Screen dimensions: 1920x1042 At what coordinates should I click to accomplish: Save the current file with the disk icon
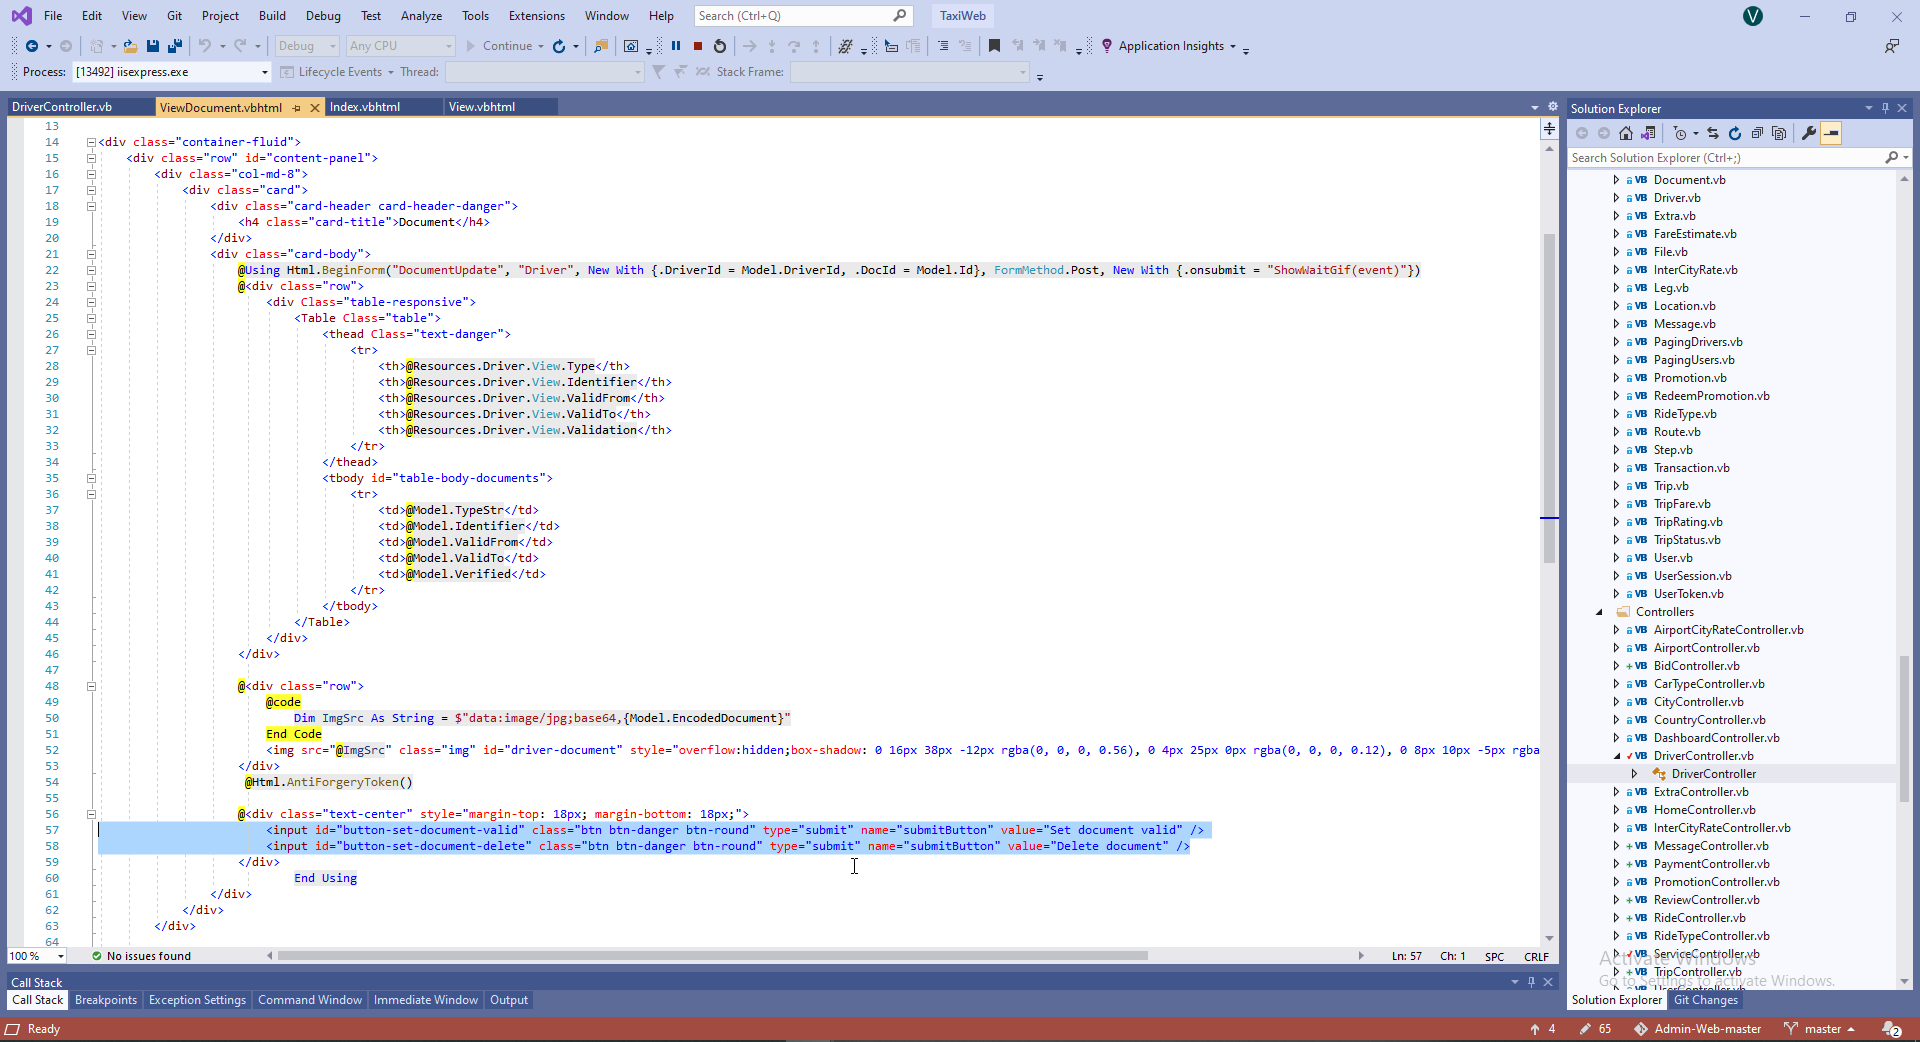pyautogui.click(x=153, y=46)
